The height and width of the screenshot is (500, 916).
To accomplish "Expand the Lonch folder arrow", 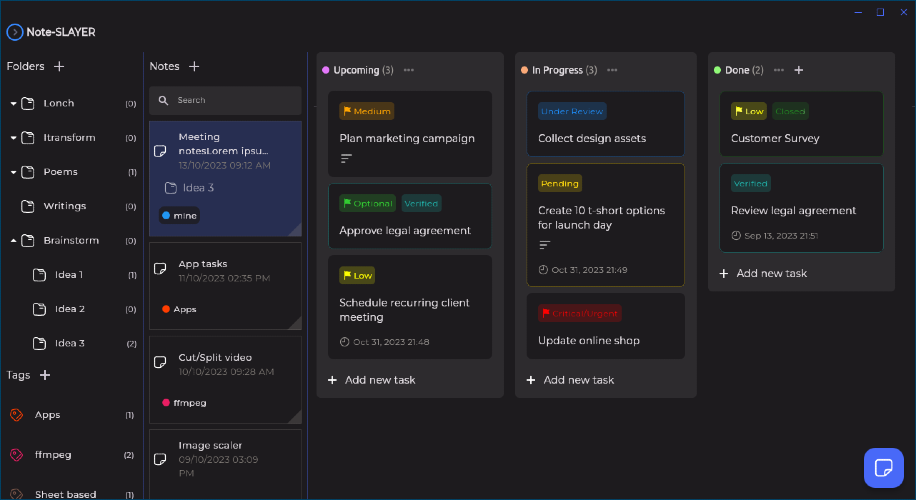I will click(13, 103).
